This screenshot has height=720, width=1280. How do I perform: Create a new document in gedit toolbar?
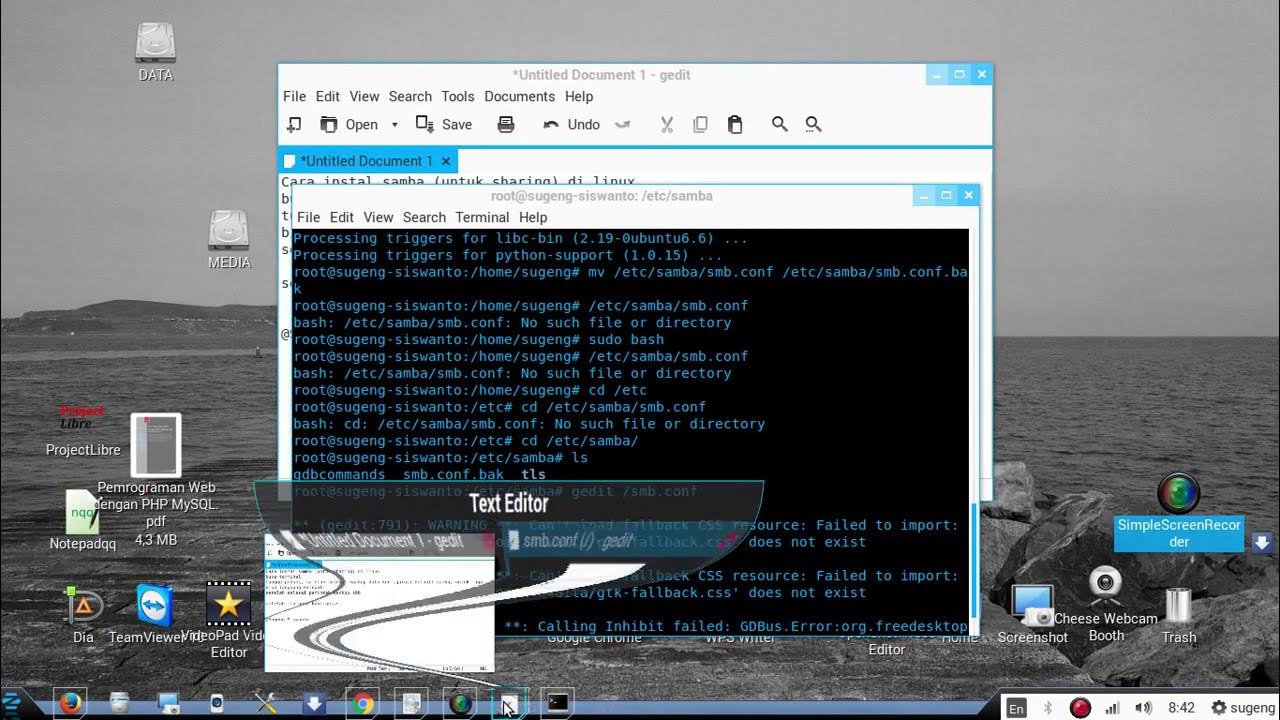tap(294, 124)
